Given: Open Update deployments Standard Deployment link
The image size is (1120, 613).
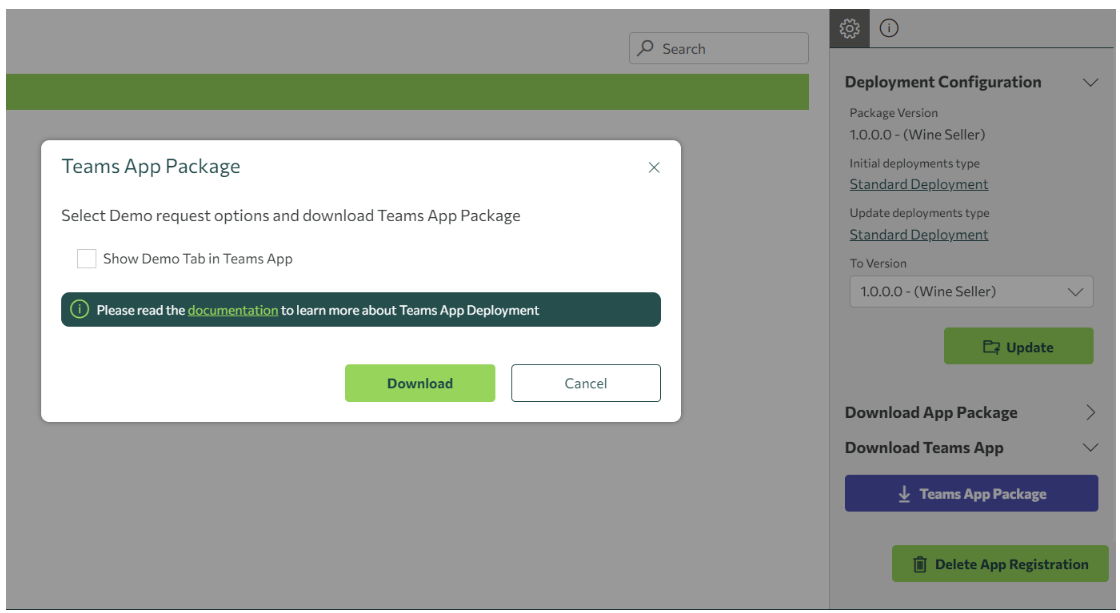Looking at the screenshot, I should 919,234.
